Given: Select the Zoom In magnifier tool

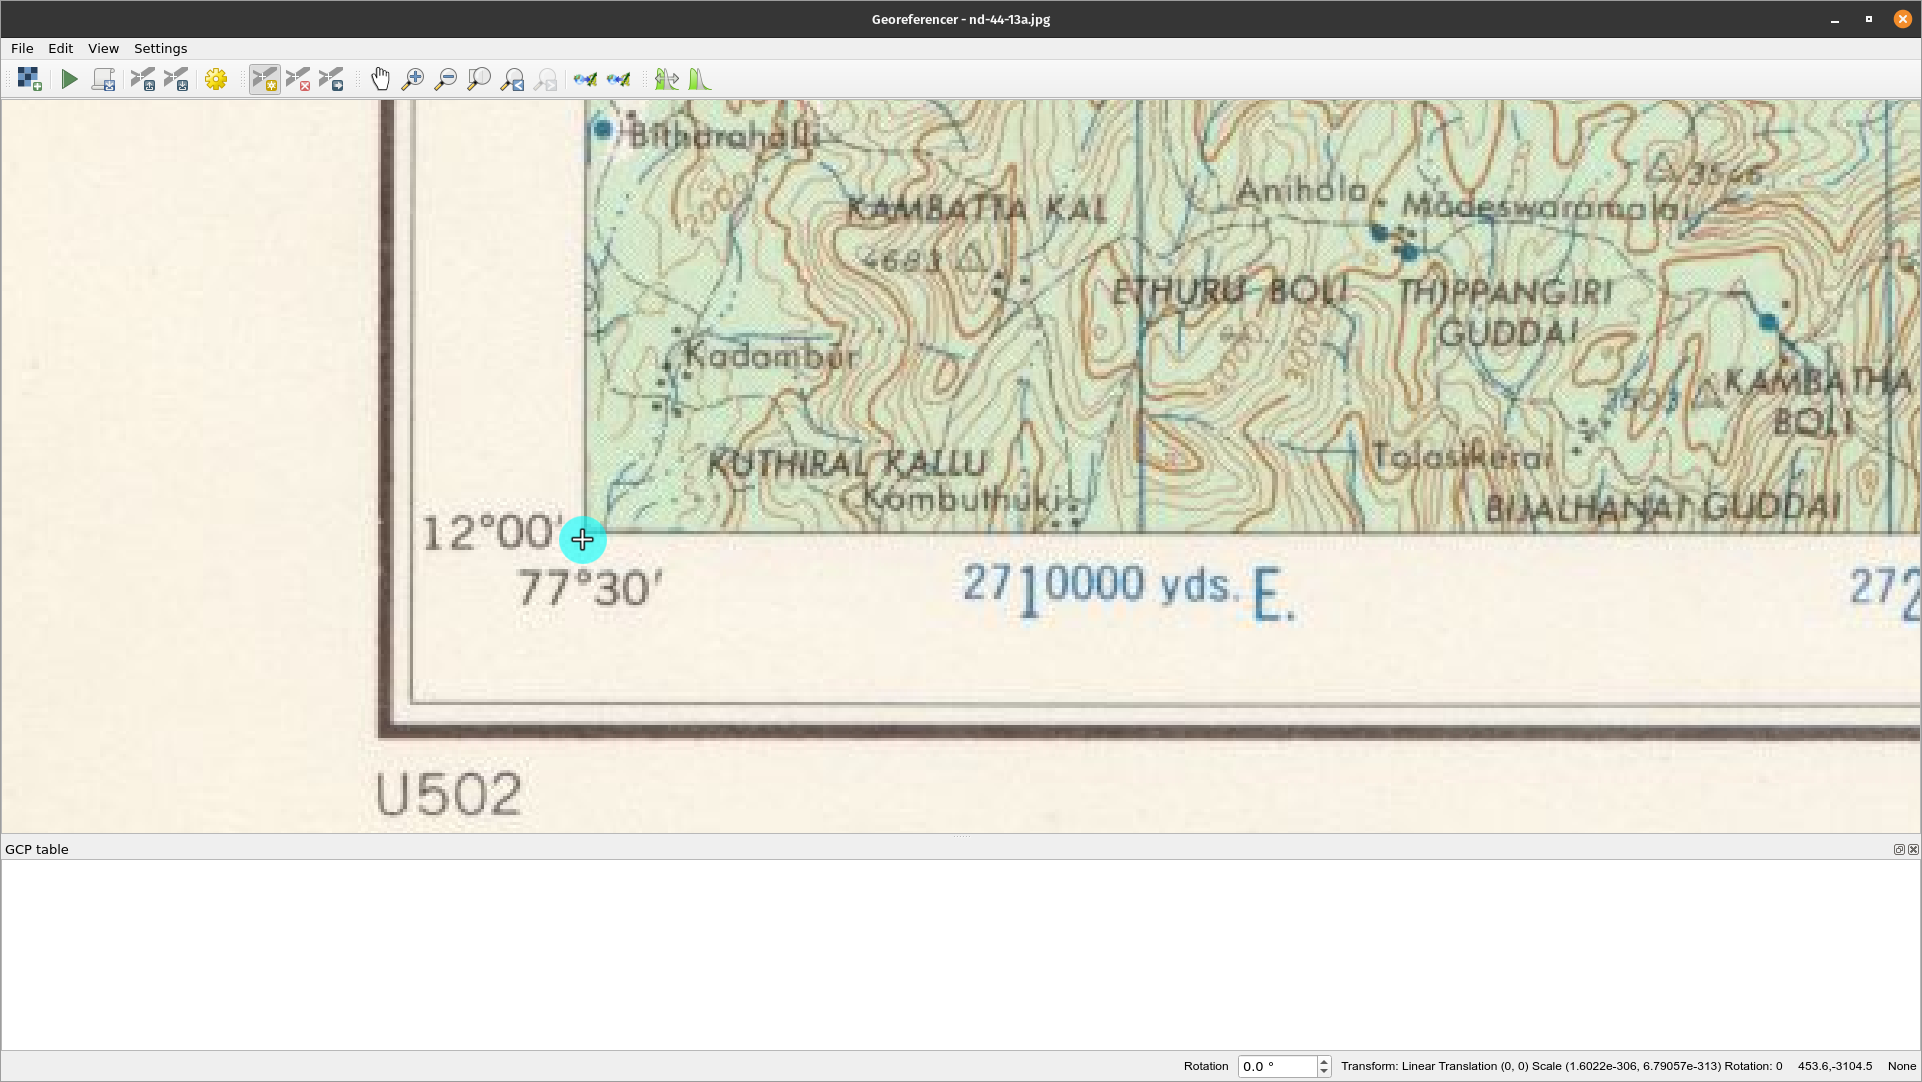Looking at the screenshot, I should [413, 79].
